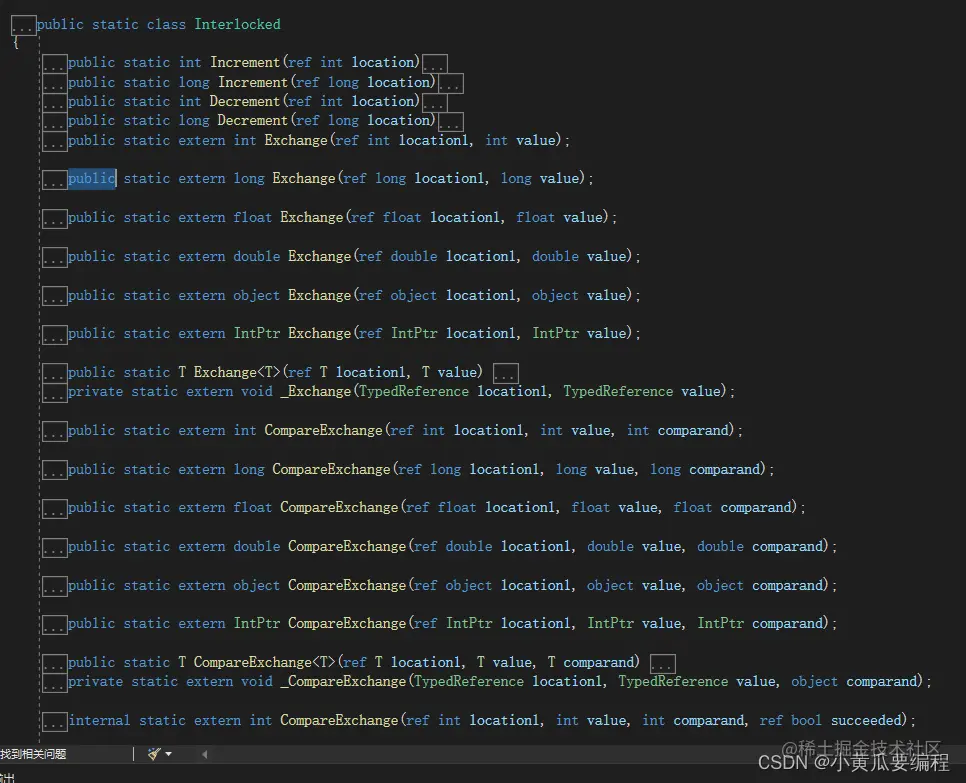Expand body ellipsis after T Exchange<T> signature
Image resolution: width=966 pixels, height=783 pixels.
coord(506,373)
